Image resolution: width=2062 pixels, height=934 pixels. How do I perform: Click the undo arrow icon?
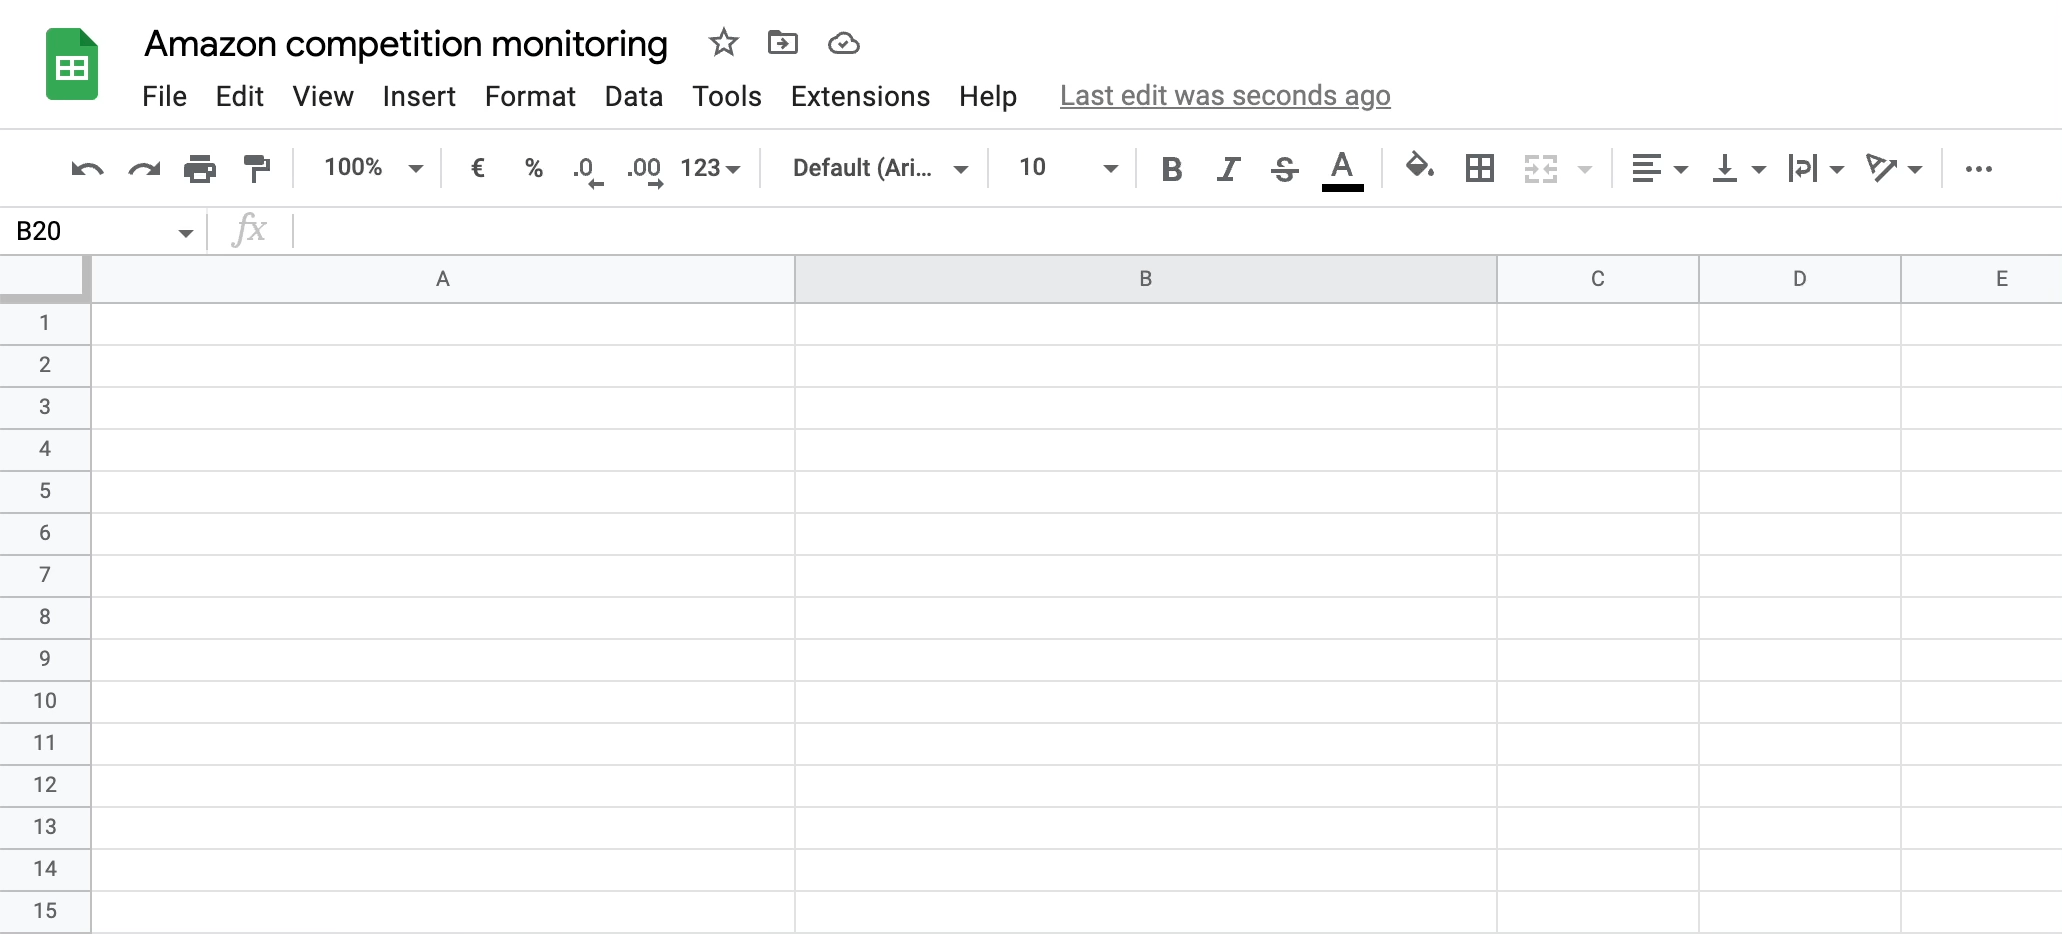tap(87, 168)
